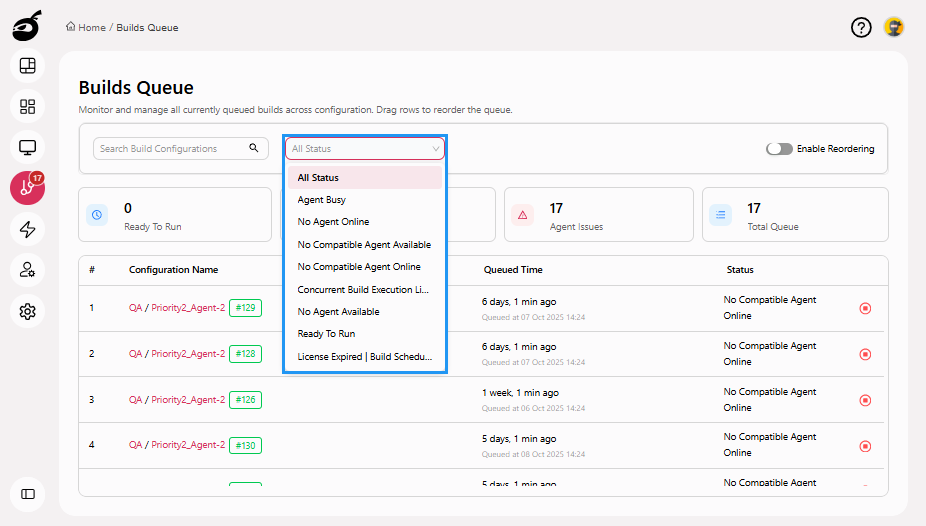926x526 pixels.
Task: Stop queued build #128
Action: [x=865, y=354]
